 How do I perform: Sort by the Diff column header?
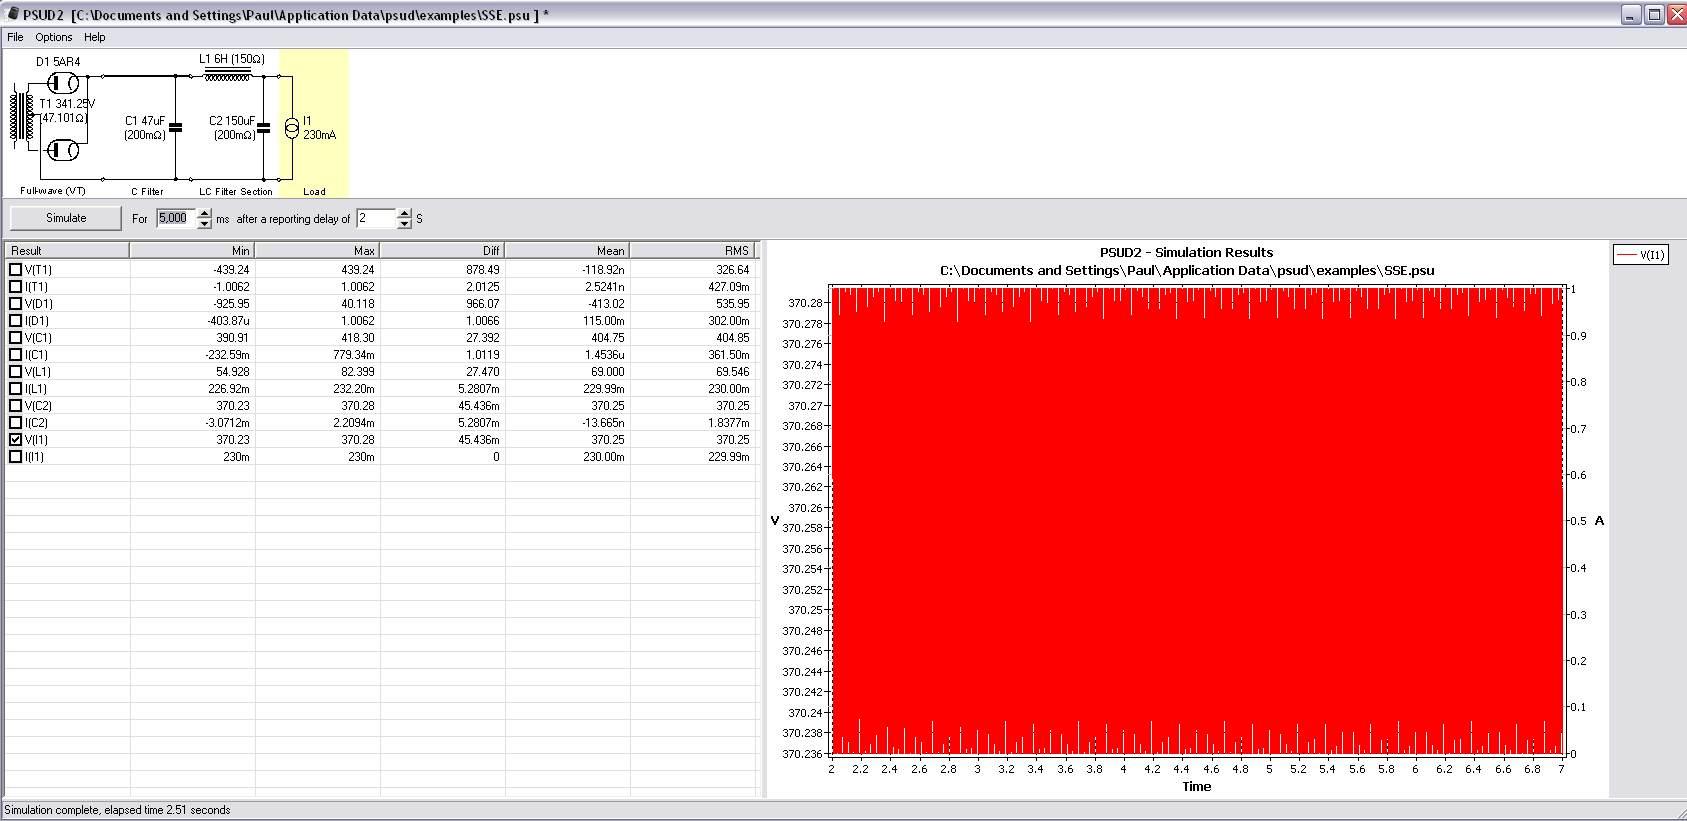442,251
